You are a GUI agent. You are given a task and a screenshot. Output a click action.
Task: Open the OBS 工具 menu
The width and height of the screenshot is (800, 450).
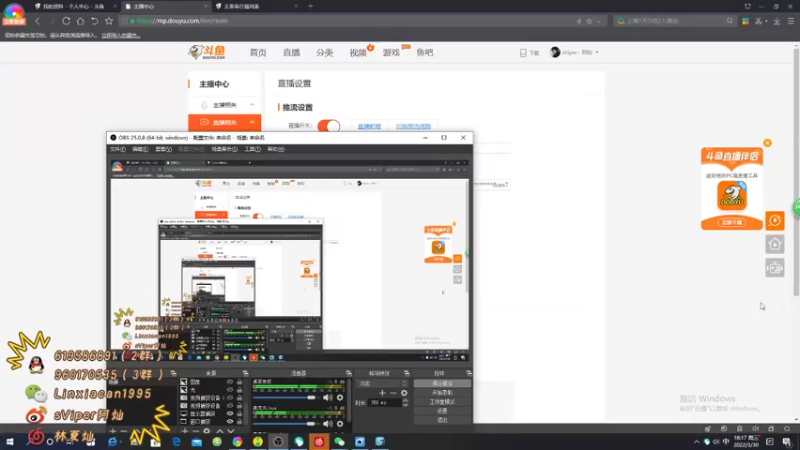pos(252,149)
